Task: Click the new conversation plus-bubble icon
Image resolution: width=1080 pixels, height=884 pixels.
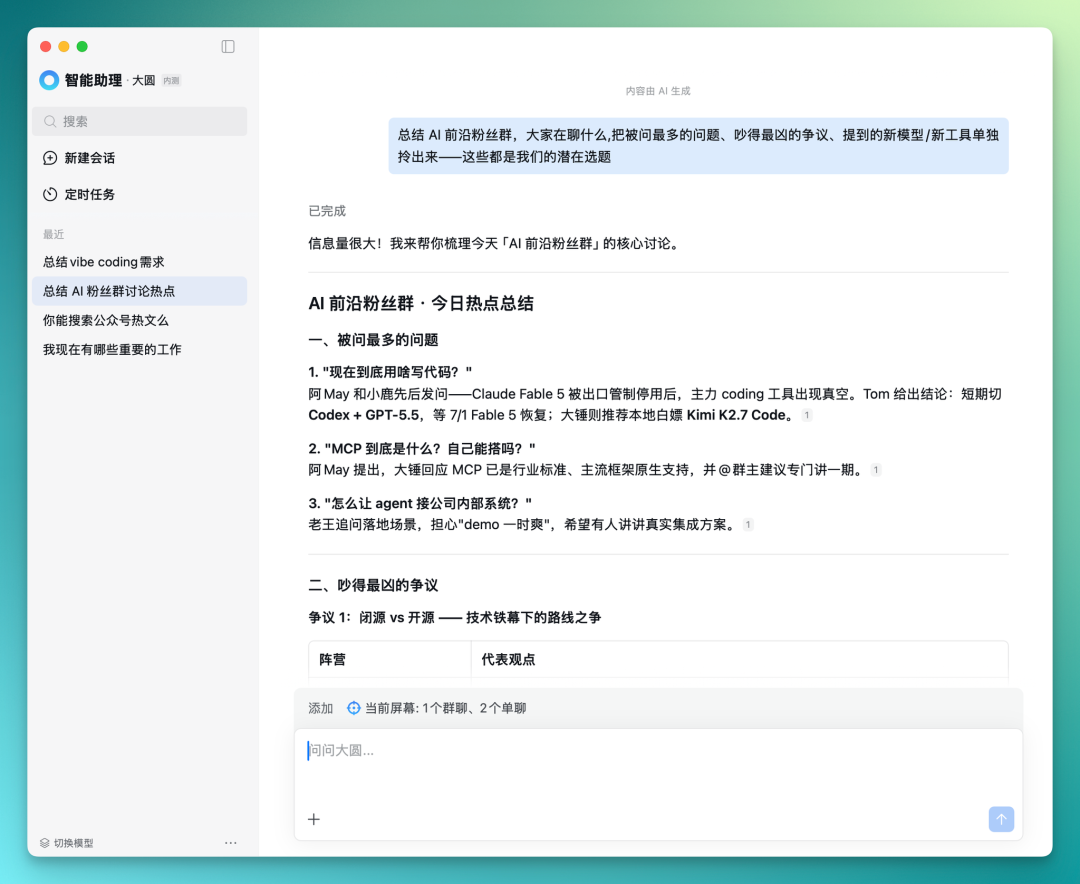Action: point(50,158)
